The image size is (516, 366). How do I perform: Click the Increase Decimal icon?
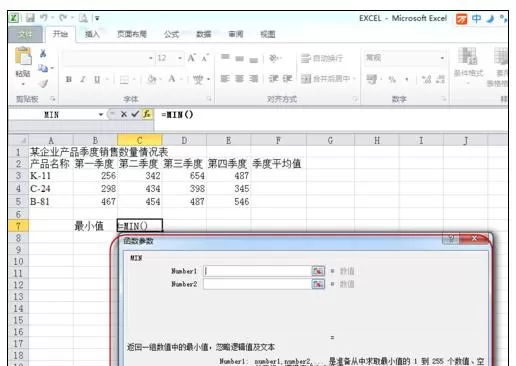tap(427, 79)
